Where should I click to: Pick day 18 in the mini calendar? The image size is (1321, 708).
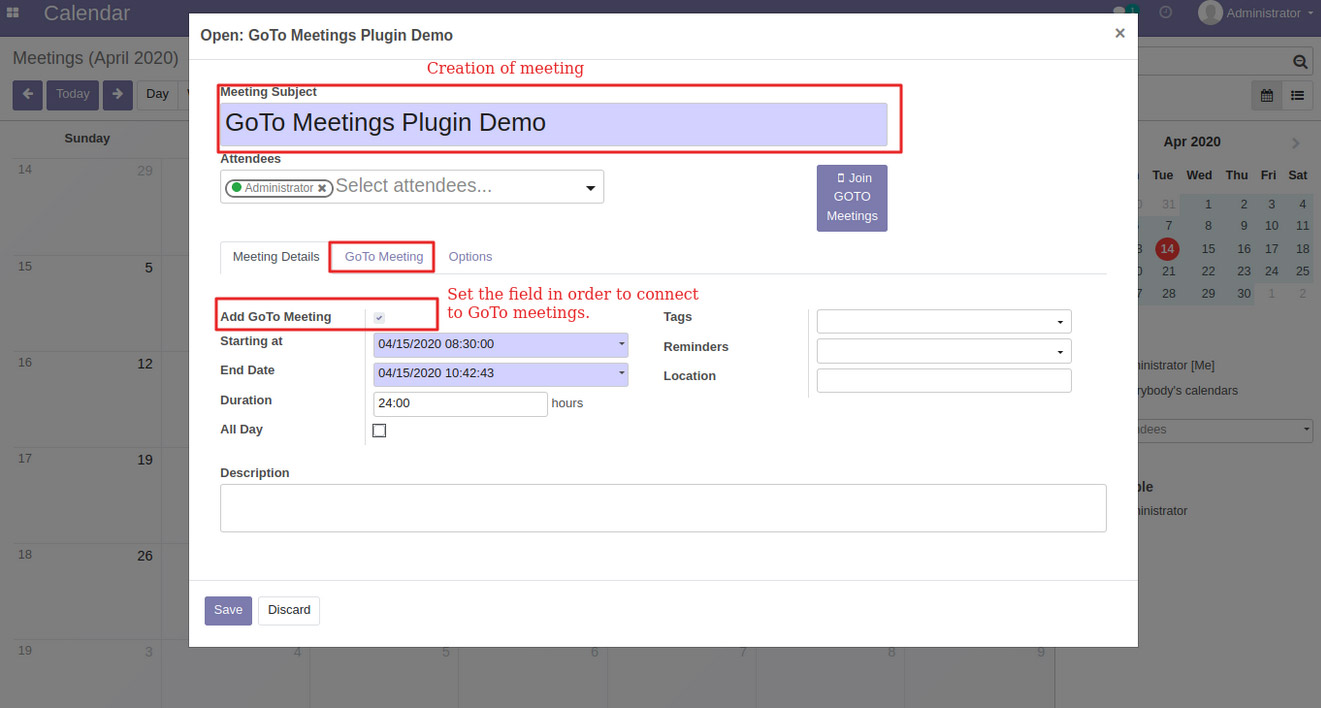click(x=1302, y=248)
